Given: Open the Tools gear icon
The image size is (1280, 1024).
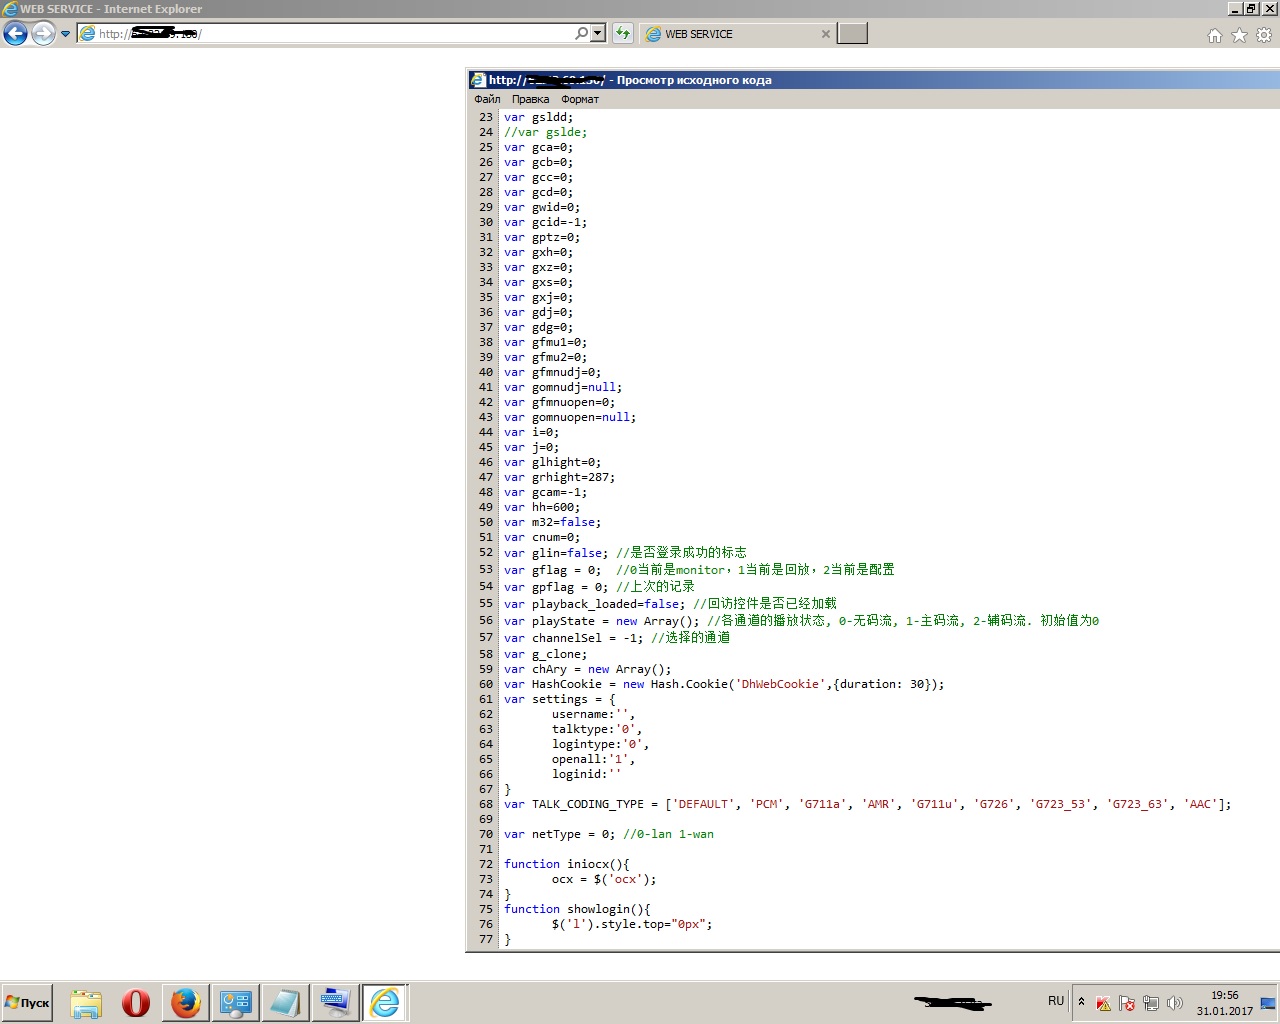Looking at the screenshot, I should pos(1264,35).
